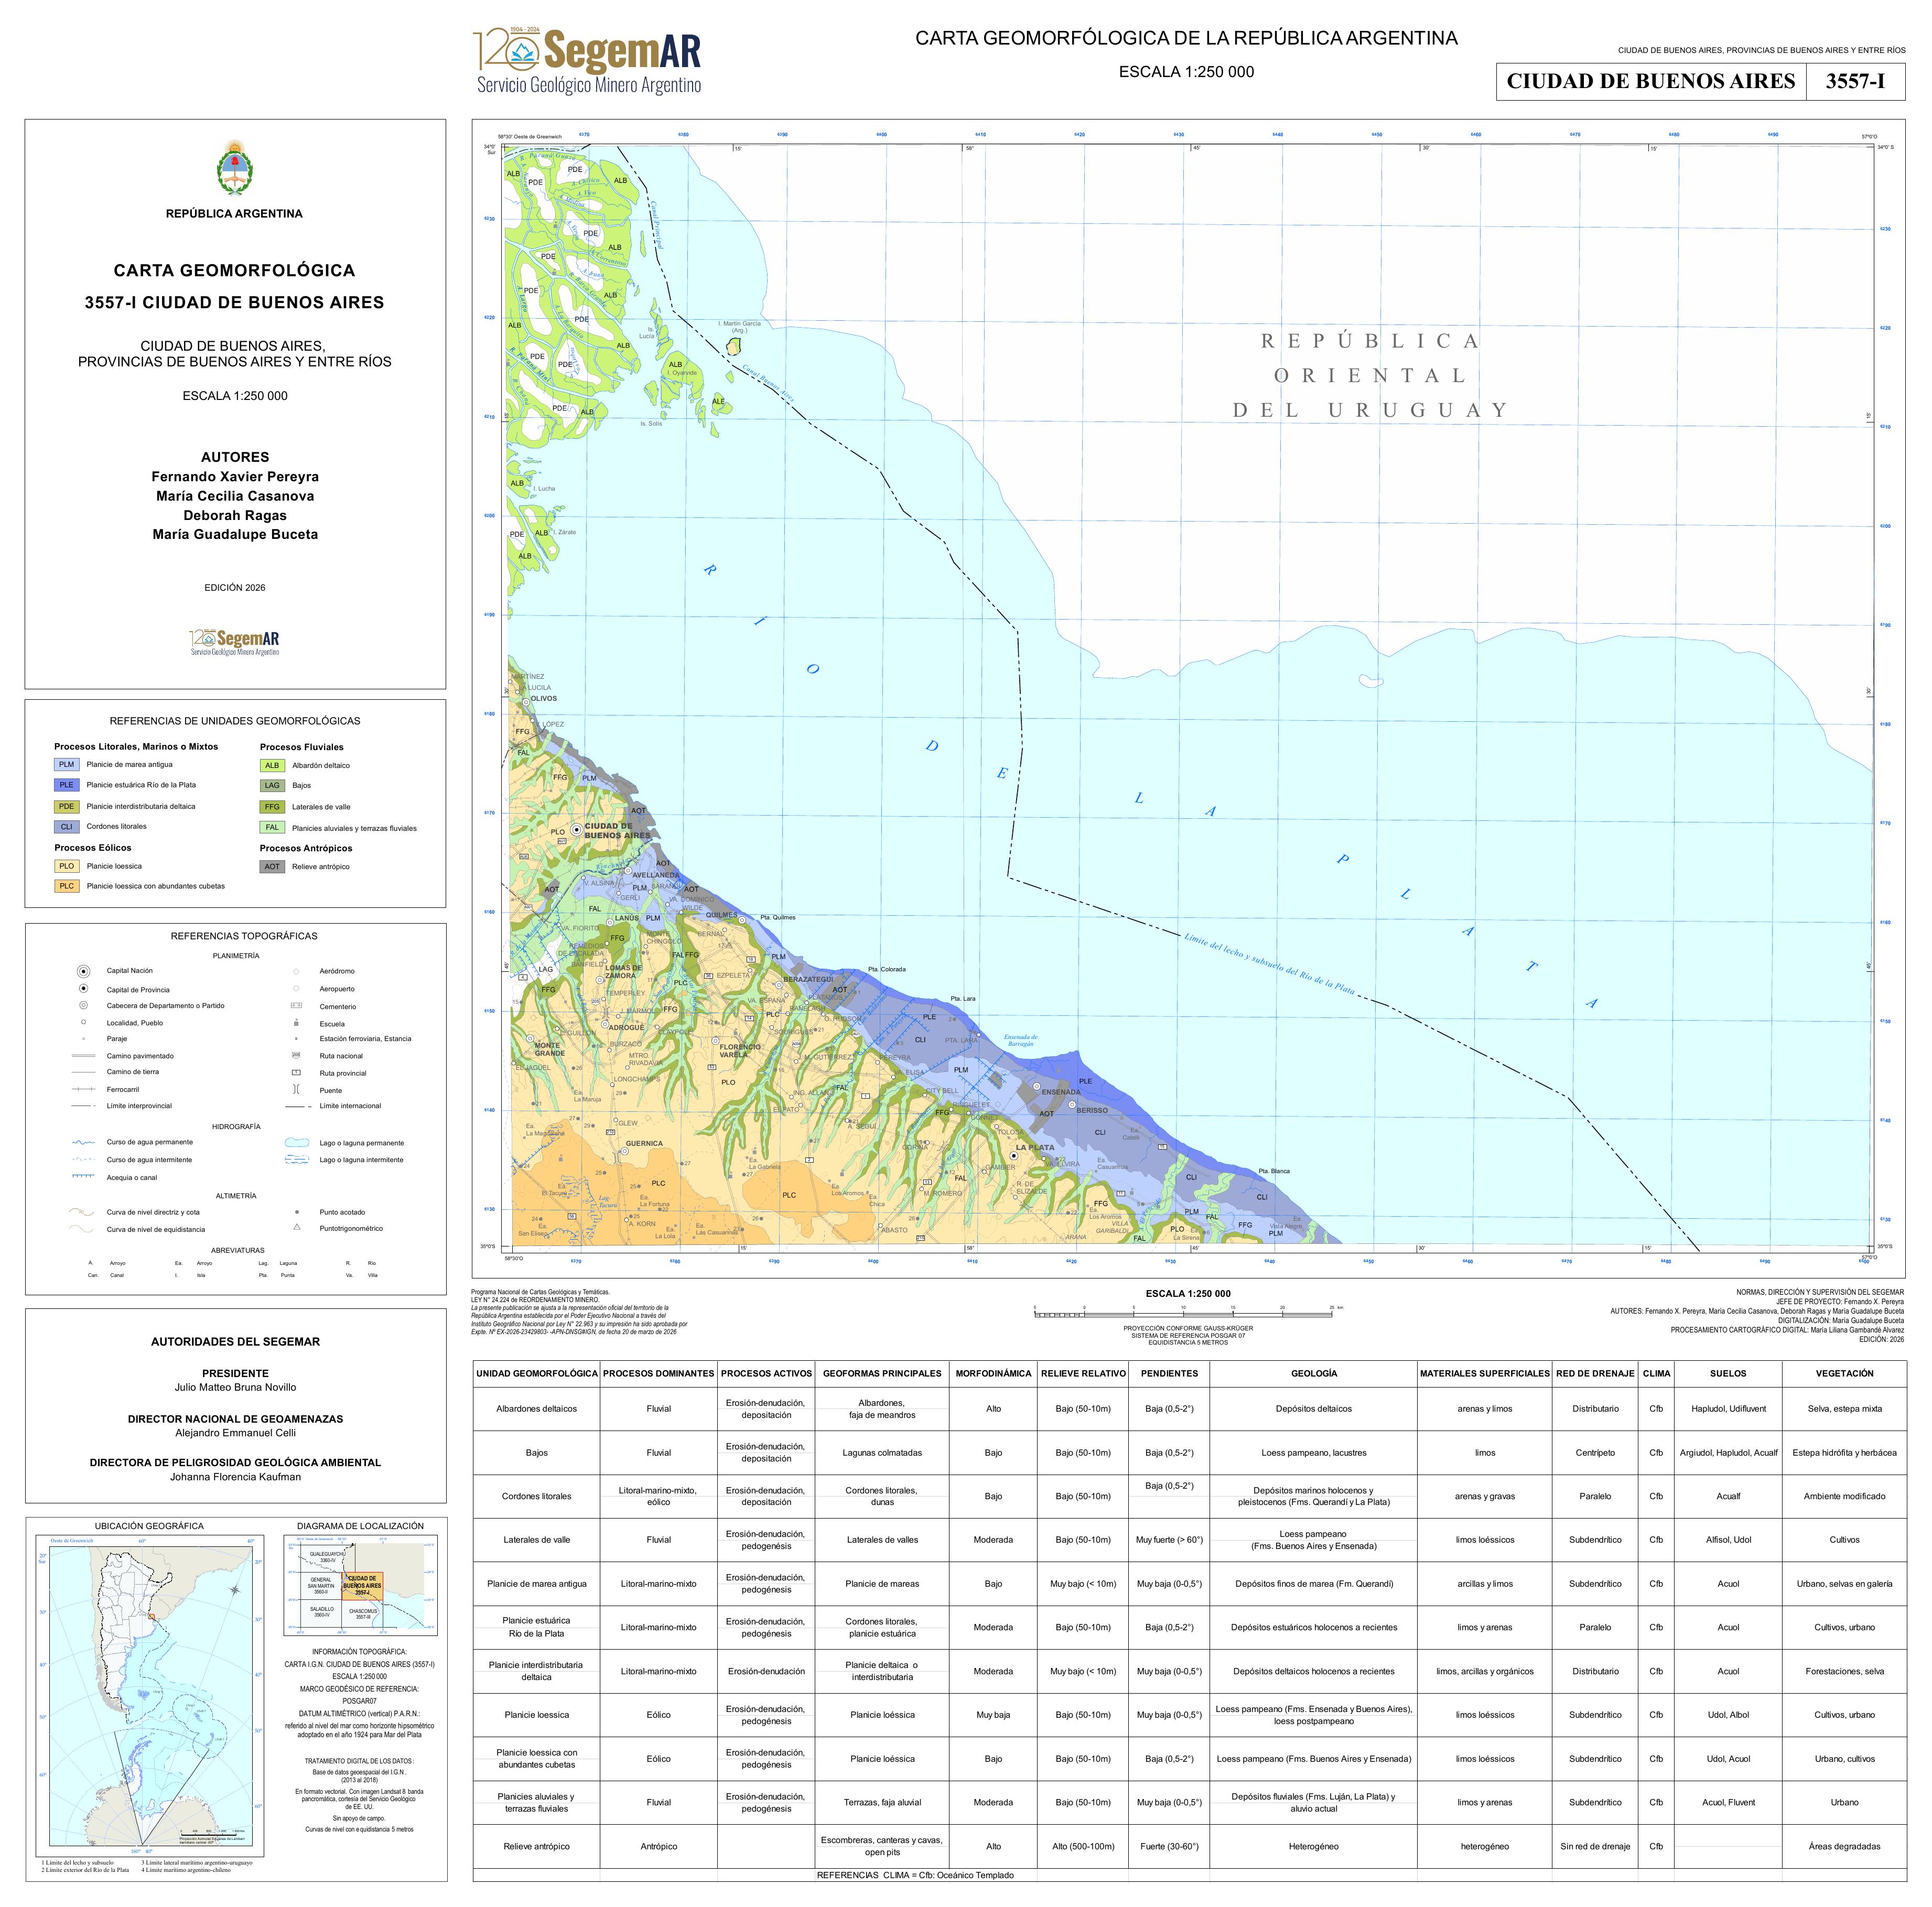The height and width of the screenshot is (1907, 1932).
Task: Click the ALB Albardón deltaico swatch
Action: pos(272,765)
